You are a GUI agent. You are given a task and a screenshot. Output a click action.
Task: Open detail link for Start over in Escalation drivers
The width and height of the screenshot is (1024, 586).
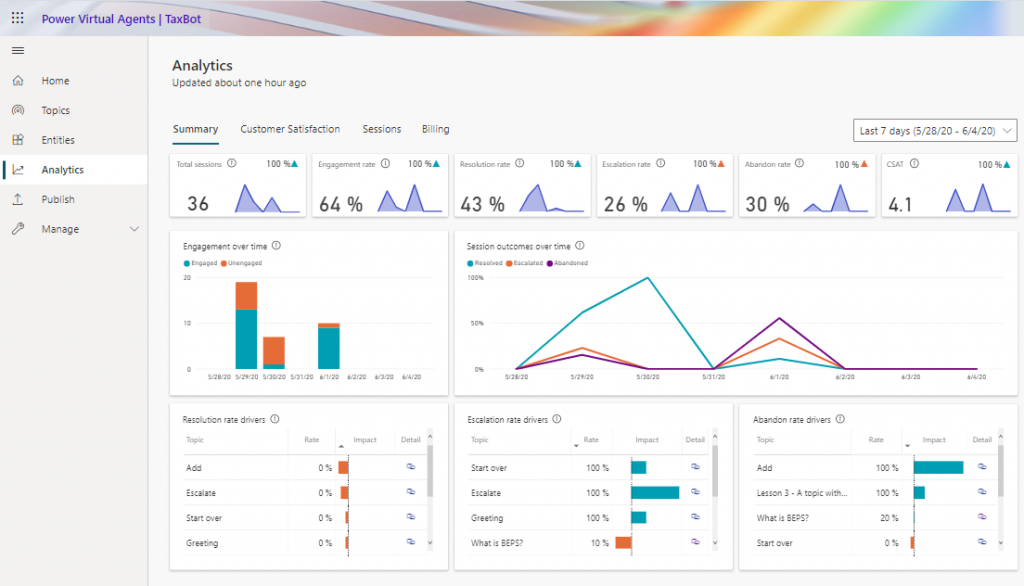(x=696, y=466)
